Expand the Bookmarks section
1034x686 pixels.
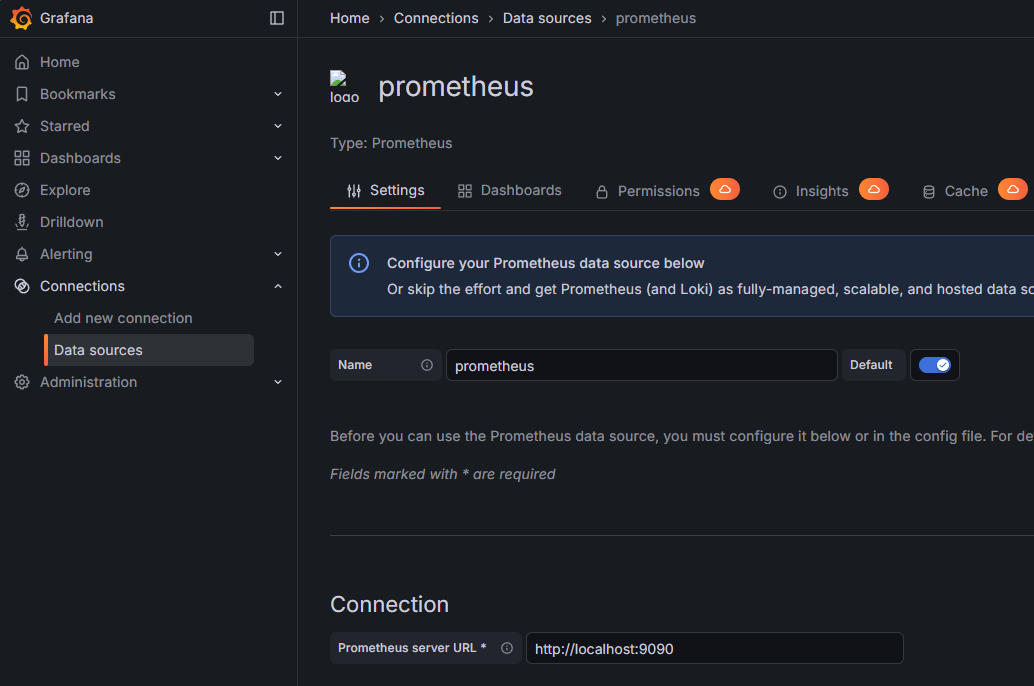[x=278, y=93]
